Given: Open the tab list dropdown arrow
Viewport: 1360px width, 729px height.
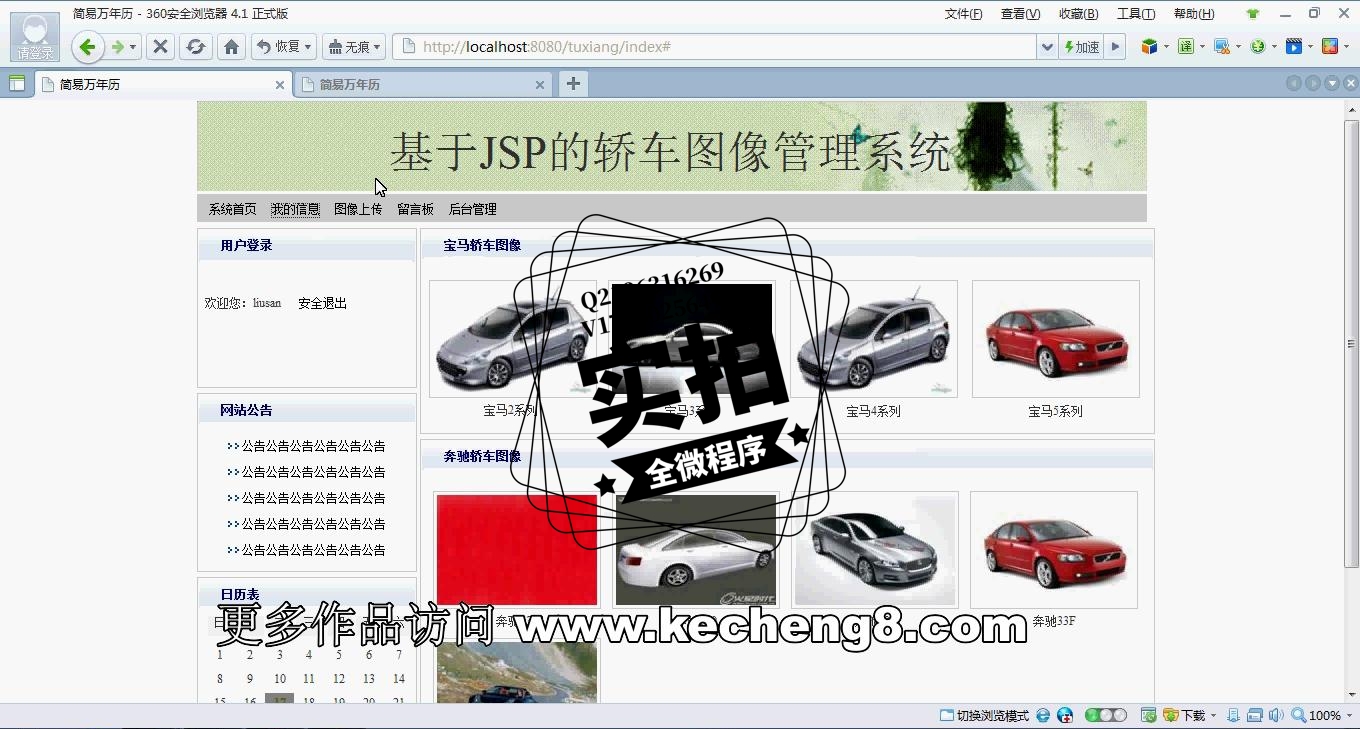Looking at the screenshot, I should tap(1332, 84).
